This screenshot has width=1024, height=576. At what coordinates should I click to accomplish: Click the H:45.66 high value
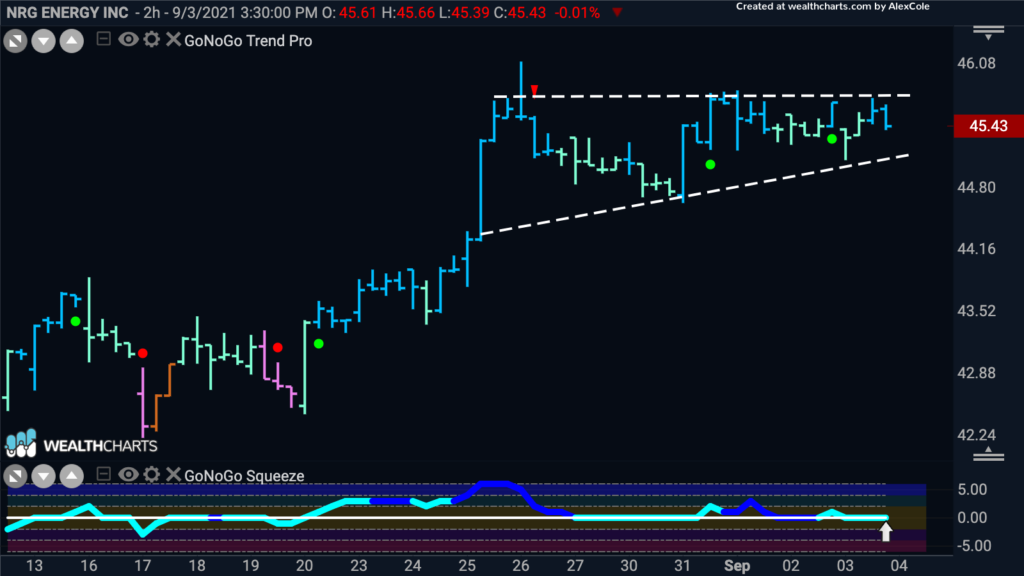[x=408, y=12]
